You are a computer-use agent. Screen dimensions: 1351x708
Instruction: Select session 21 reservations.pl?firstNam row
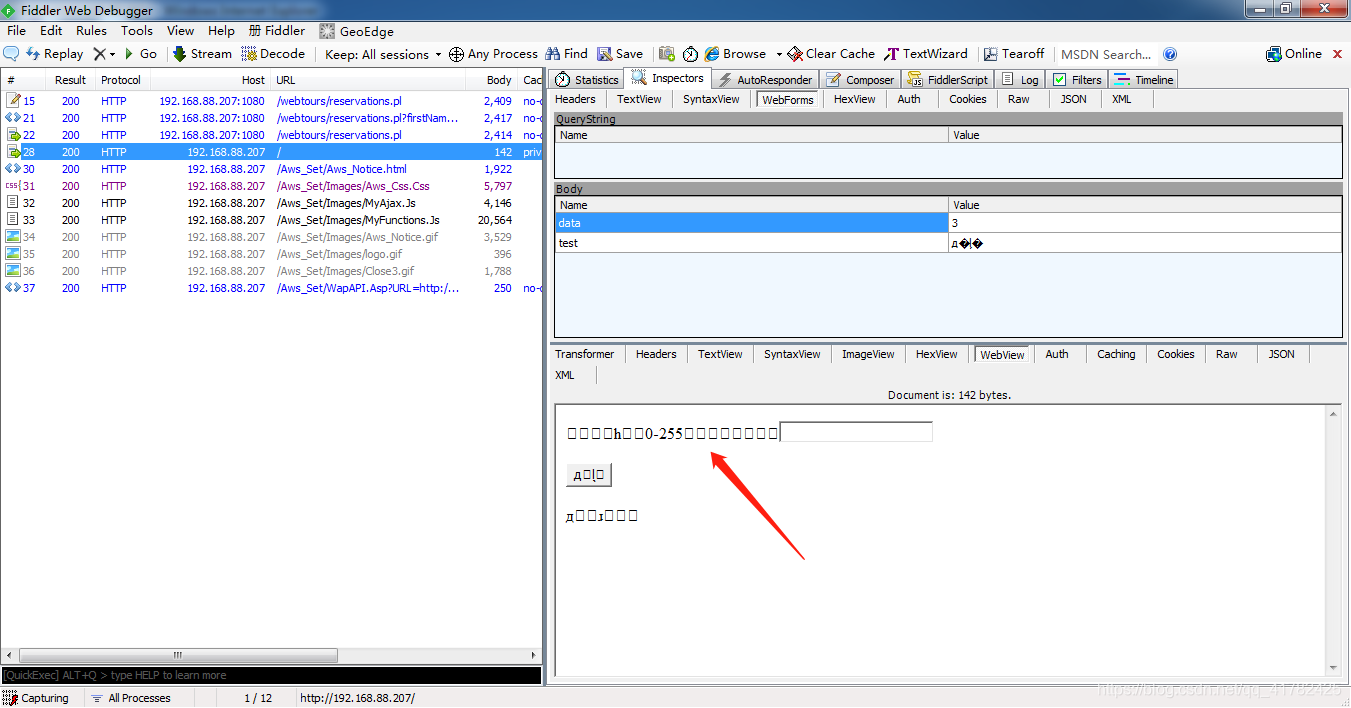[271, 118]
